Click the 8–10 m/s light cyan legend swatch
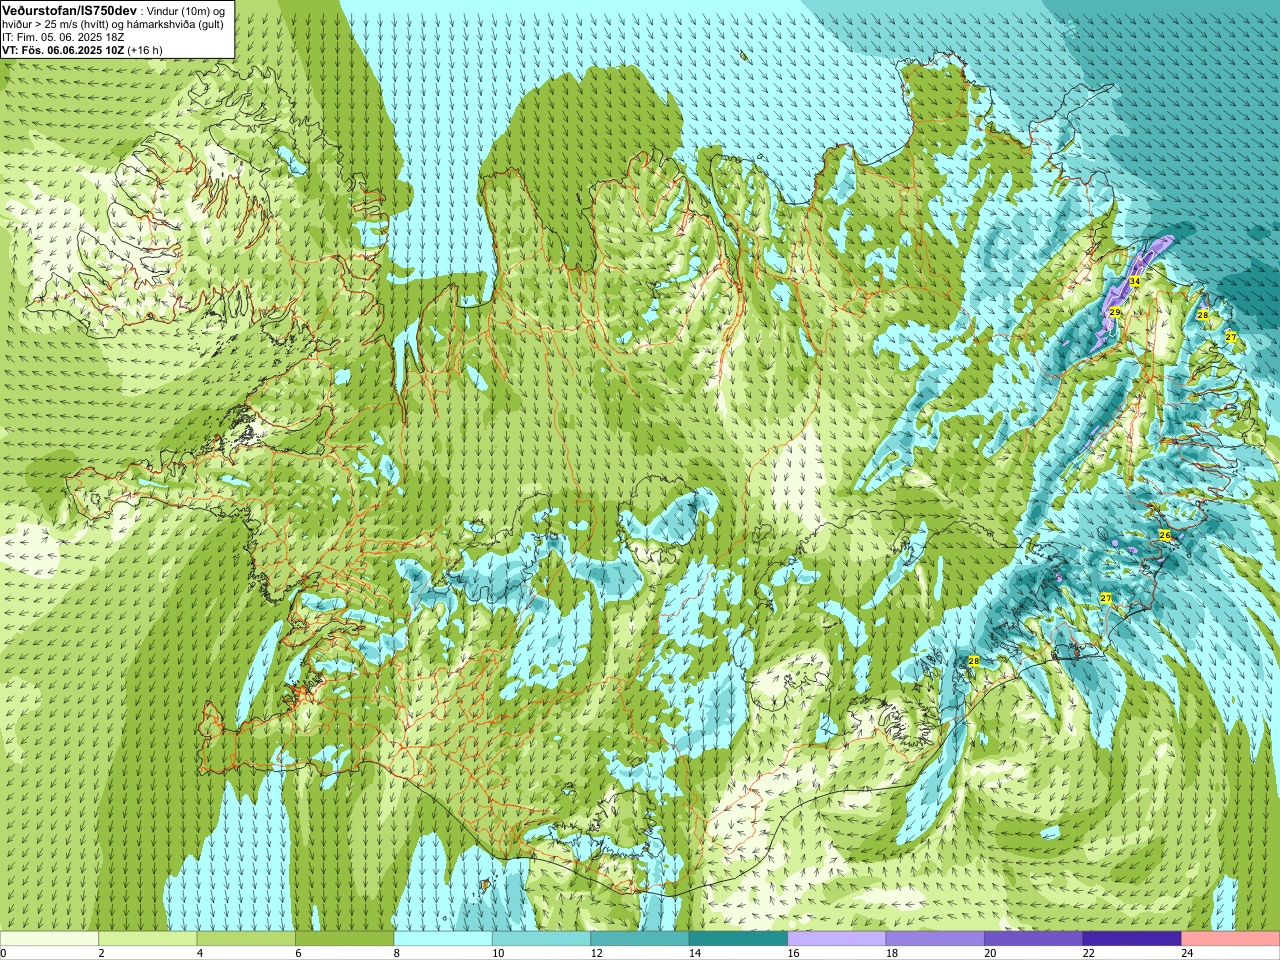1280x960 pixels. 443,939
